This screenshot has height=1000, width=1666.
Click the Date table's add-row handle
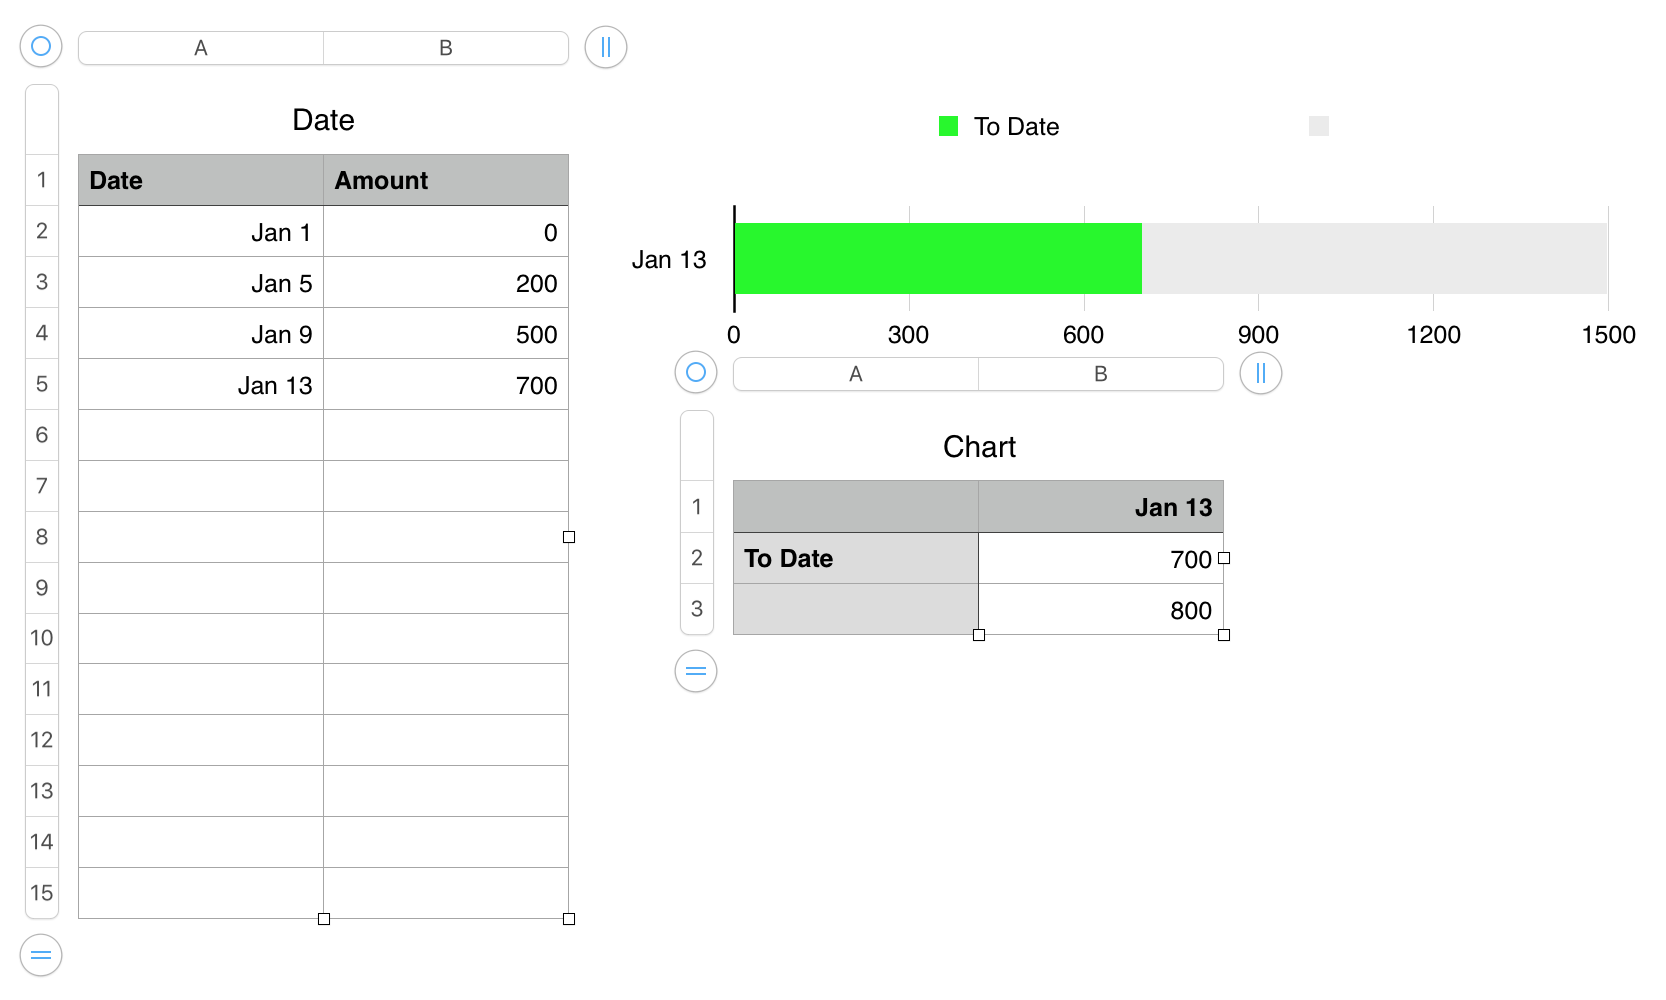[x=41, y=955]
